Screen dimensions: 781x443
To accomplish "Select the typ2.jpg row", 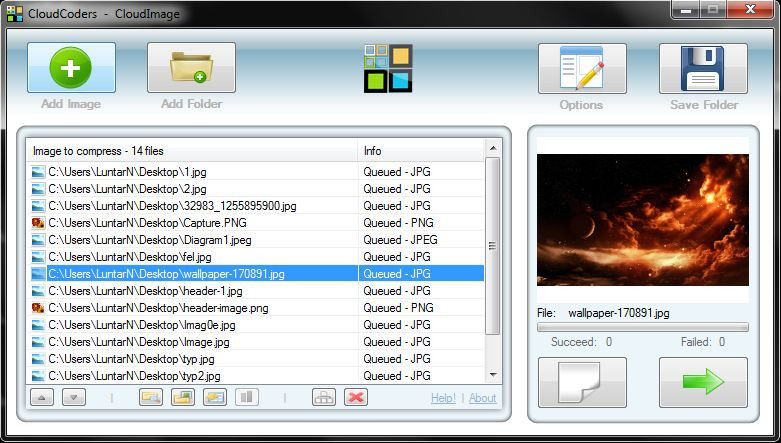I will coord(255,376).
